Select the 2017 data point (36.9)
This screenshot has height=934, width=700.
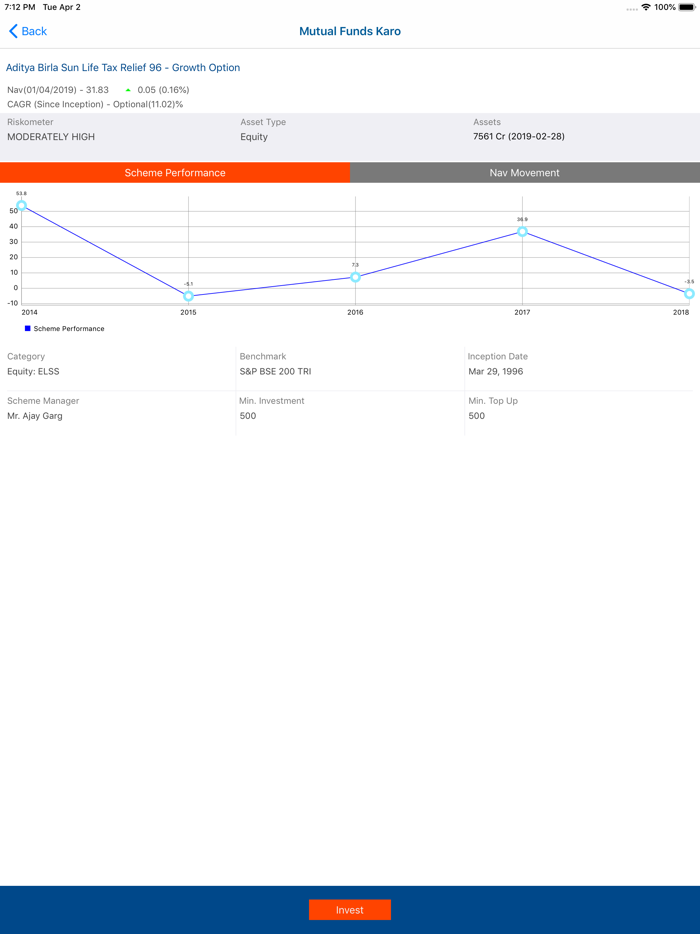click(x=522, y=231)
